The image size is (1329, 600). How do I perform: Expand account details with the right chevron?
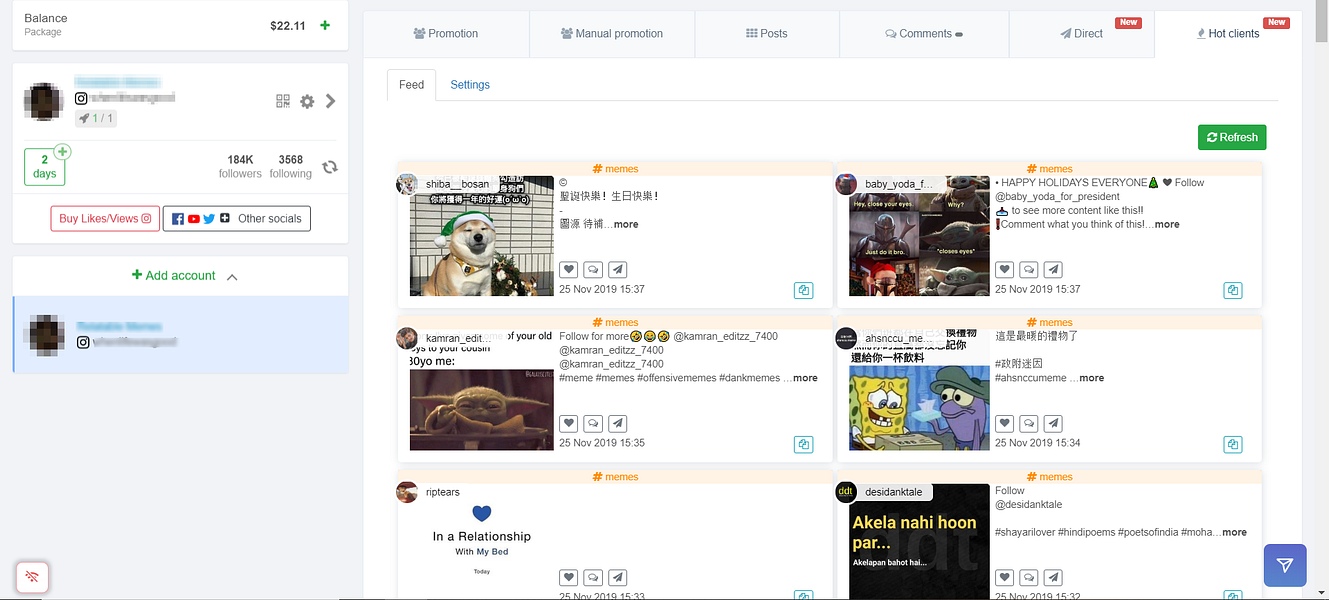330,101
